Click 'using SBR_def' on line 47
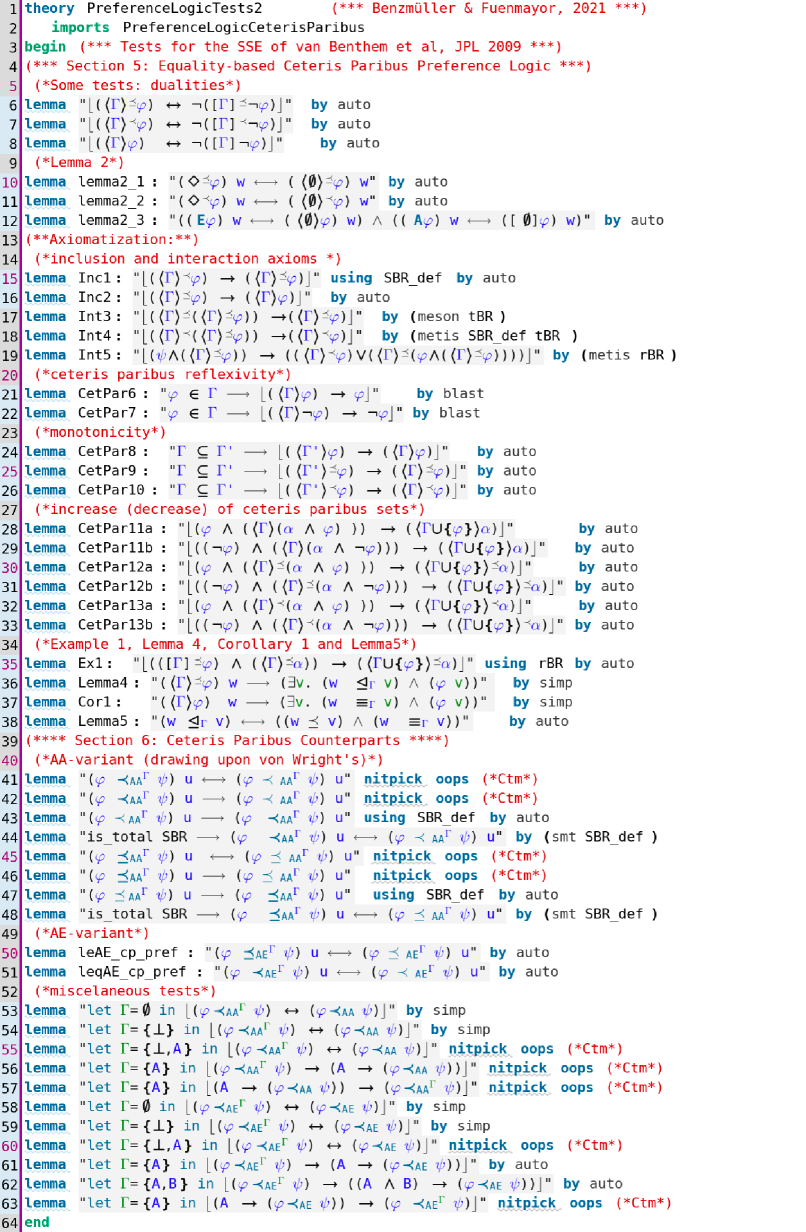The image size is (806, 1232). (x=428, y=894)
